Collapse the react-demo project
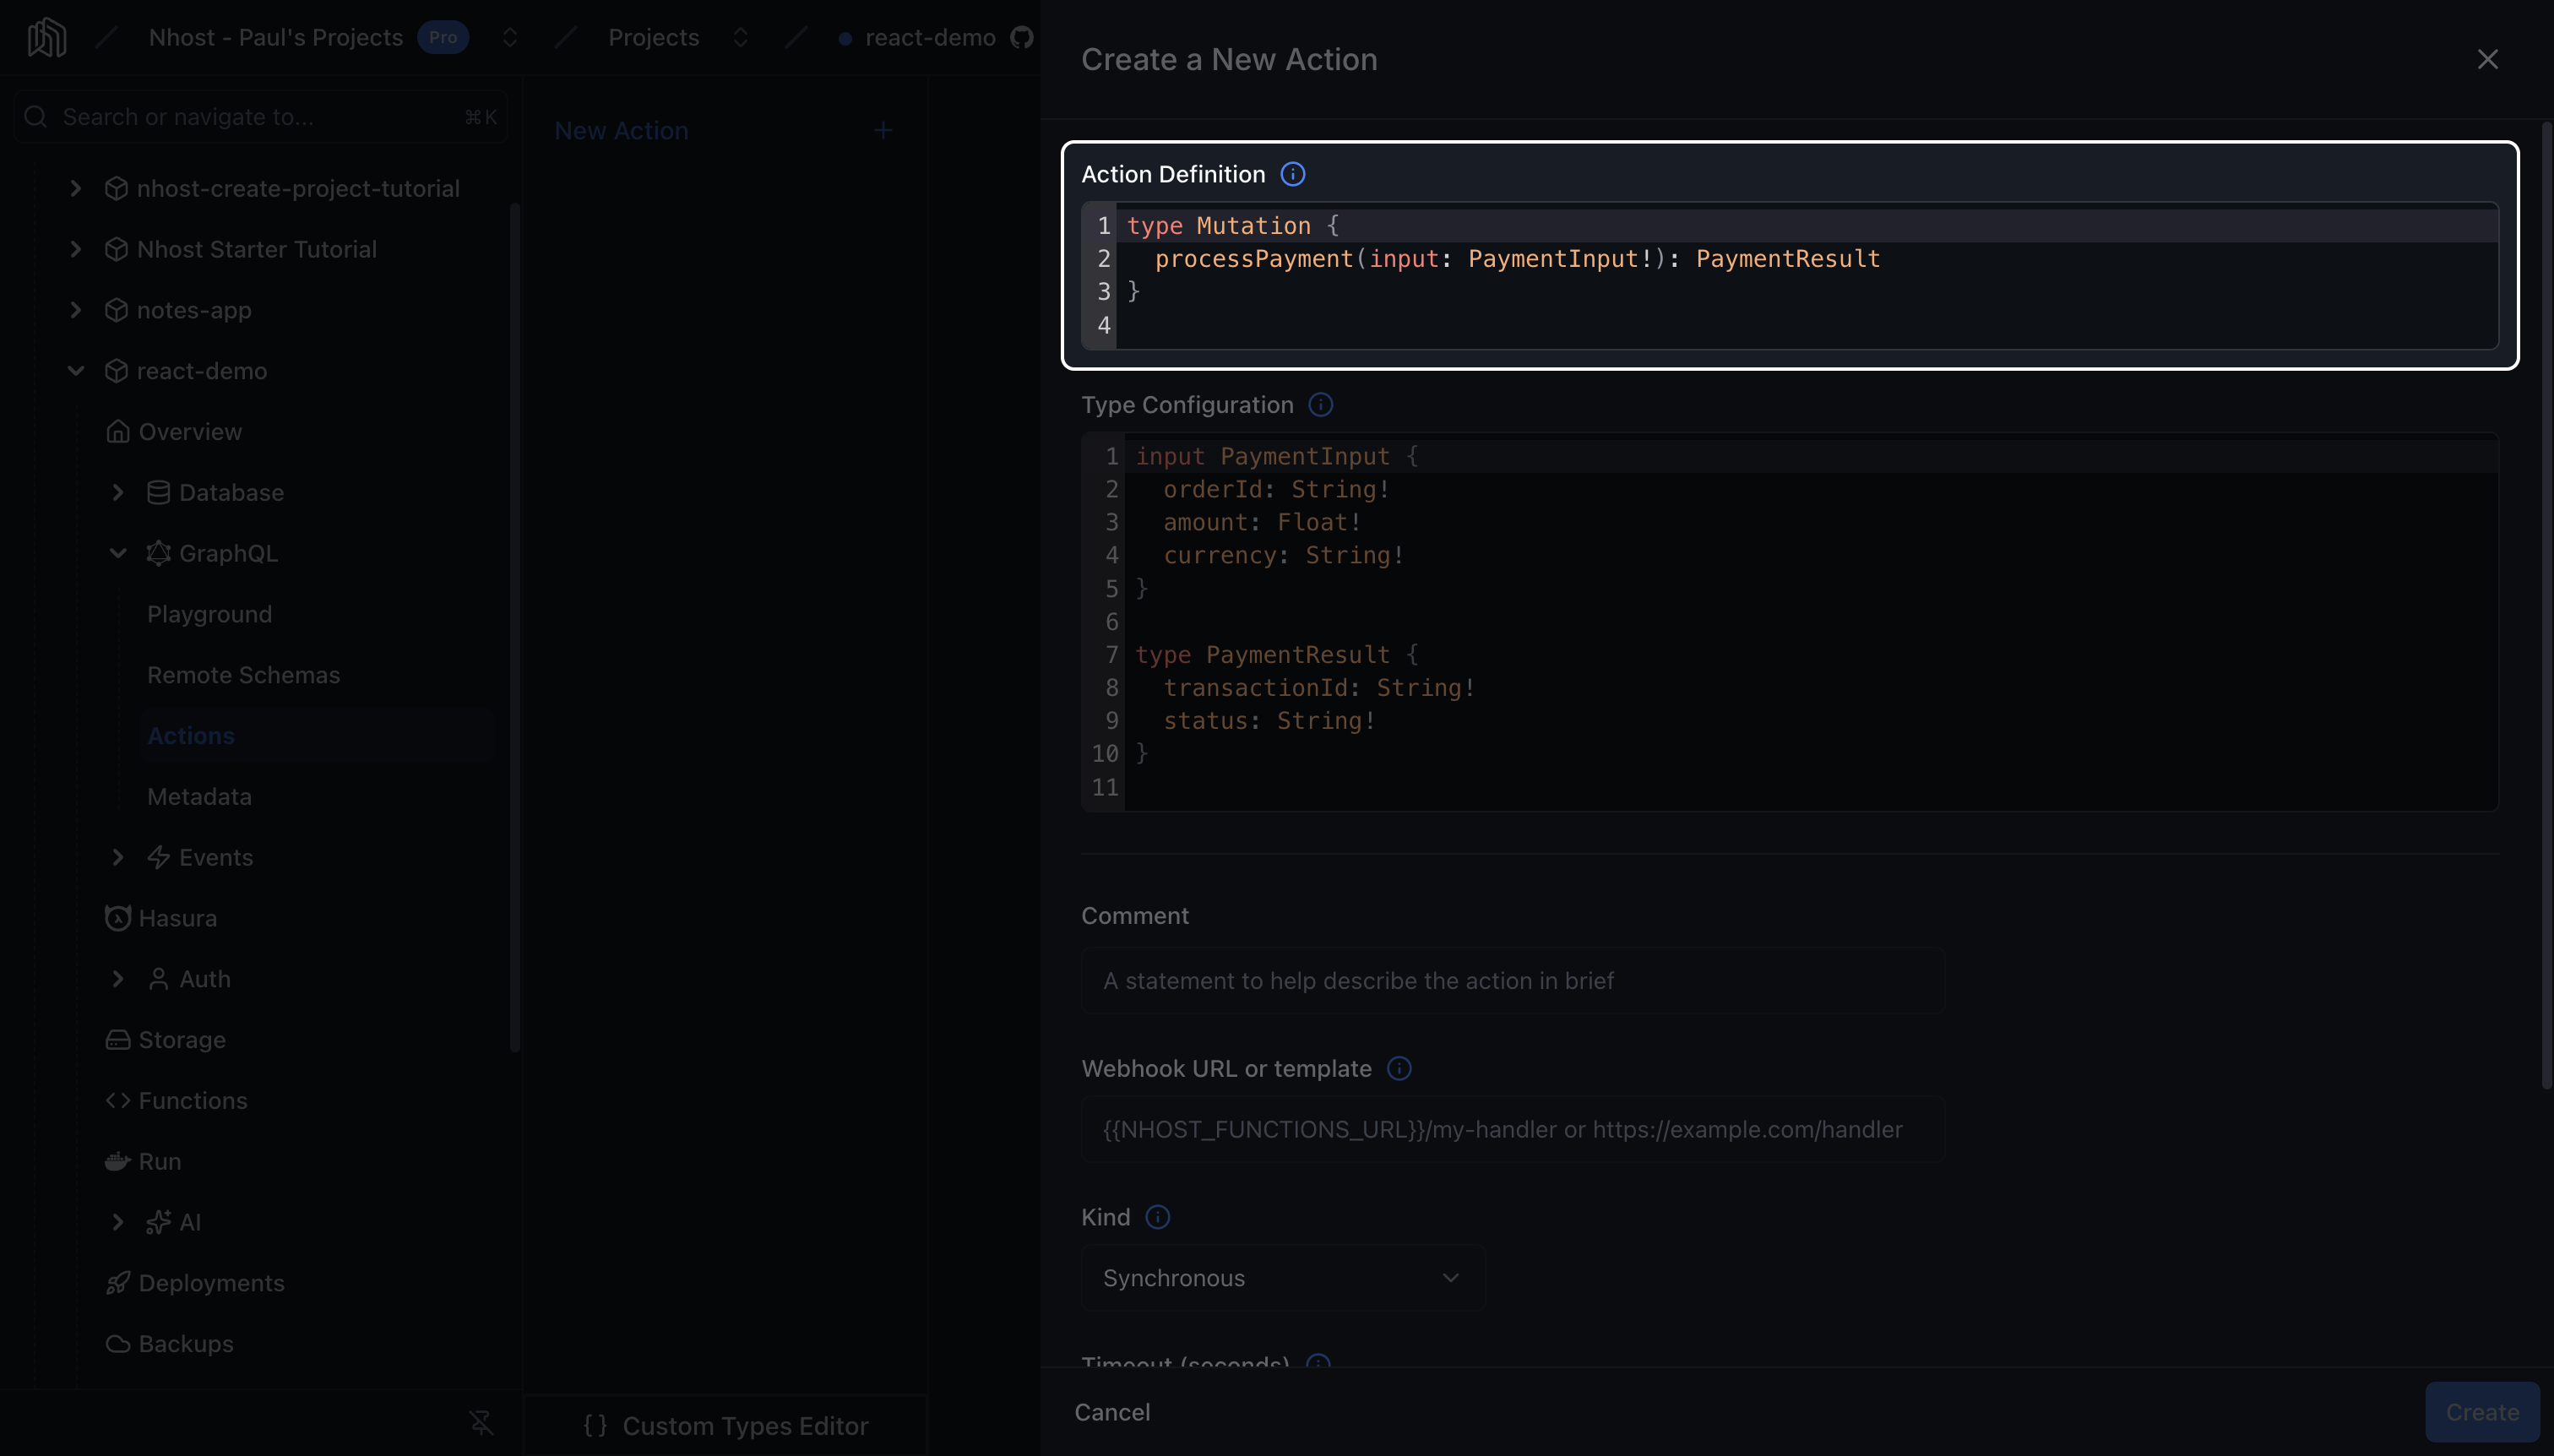This screenshot has height=1456, width=2554. (x=75, y=371)
